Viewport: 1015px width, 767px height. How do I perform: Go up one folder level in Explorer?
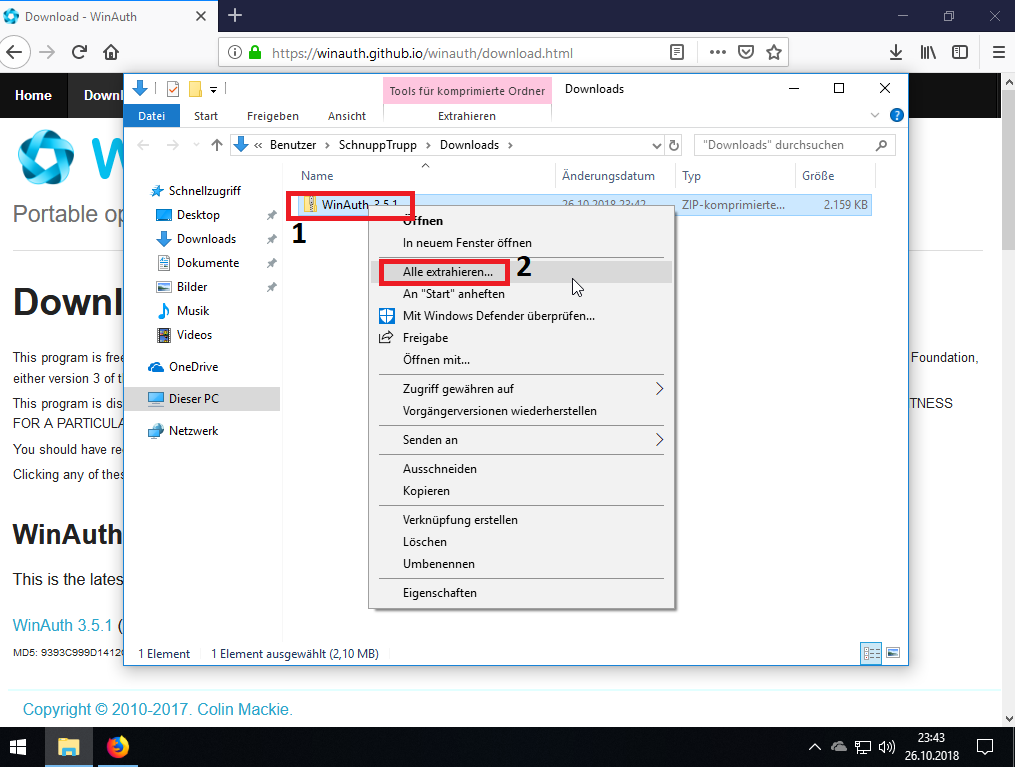217,145
